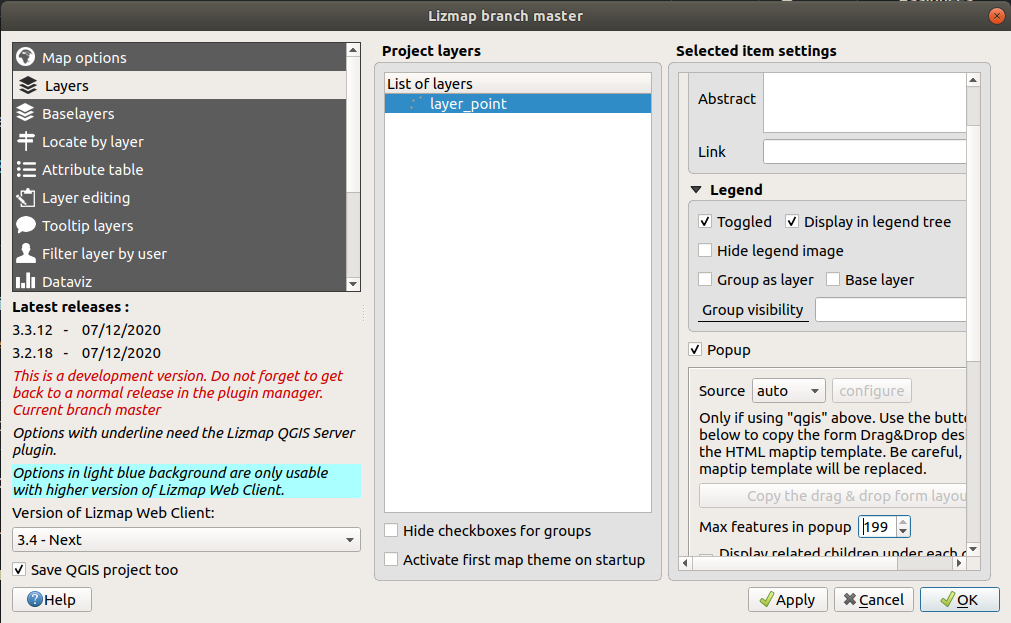Click the Filter layer by user person icon
The height and width of the screenshot is (623, 1011).
pyautogui.click(x=26, y=253)
